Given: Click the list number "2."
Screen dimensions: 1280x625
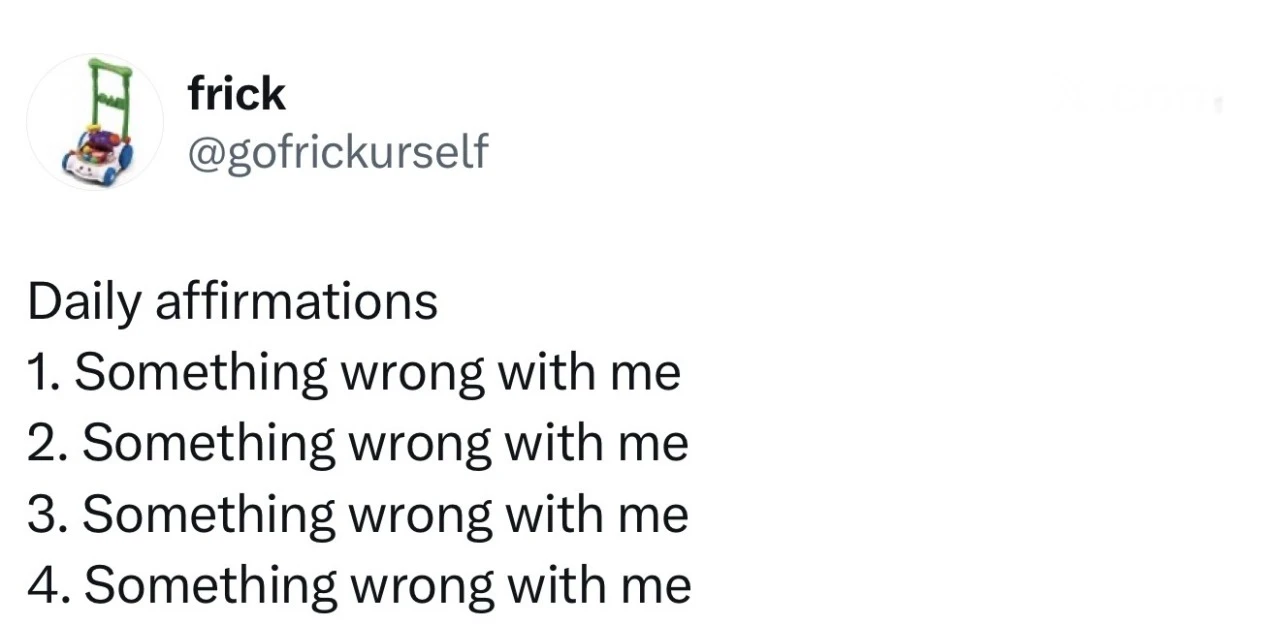Looking at the screenshot, I should tap(48, 443).
